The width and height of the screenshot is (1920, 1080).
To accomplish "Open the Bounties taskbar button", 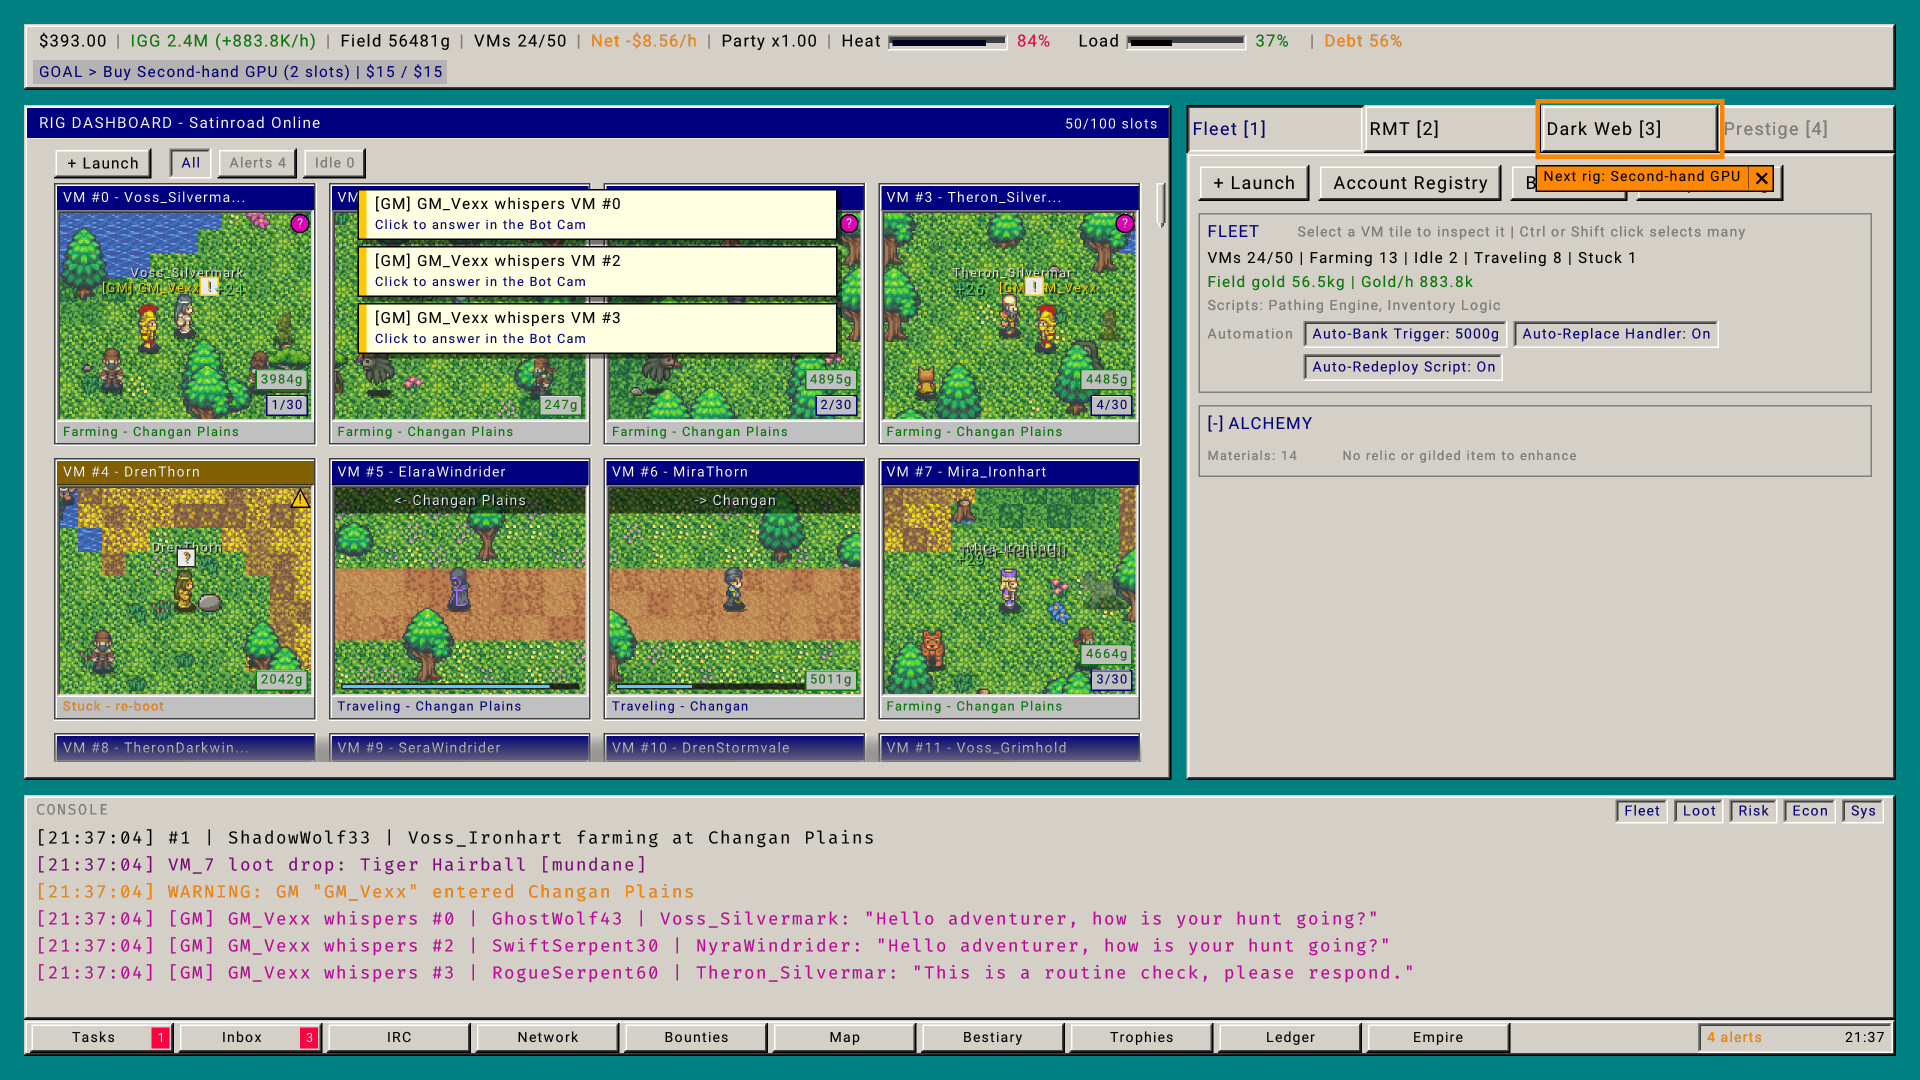I will click(x=696, y=1038).
